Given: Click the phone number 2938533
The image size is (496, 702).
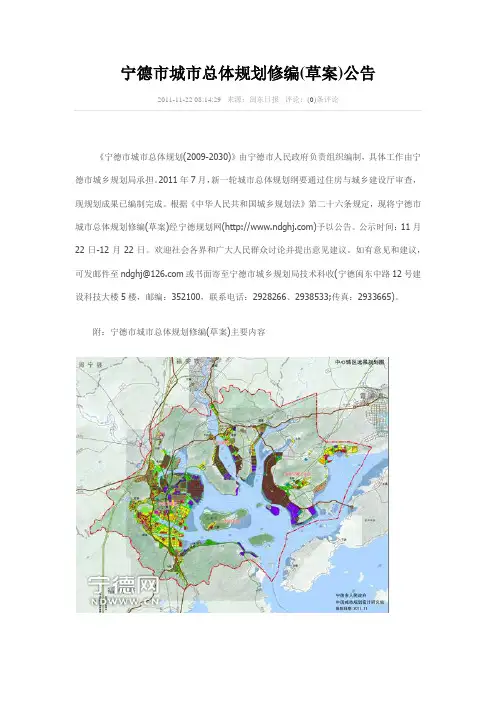Looking at the screenshot, I should click(312, 297).
